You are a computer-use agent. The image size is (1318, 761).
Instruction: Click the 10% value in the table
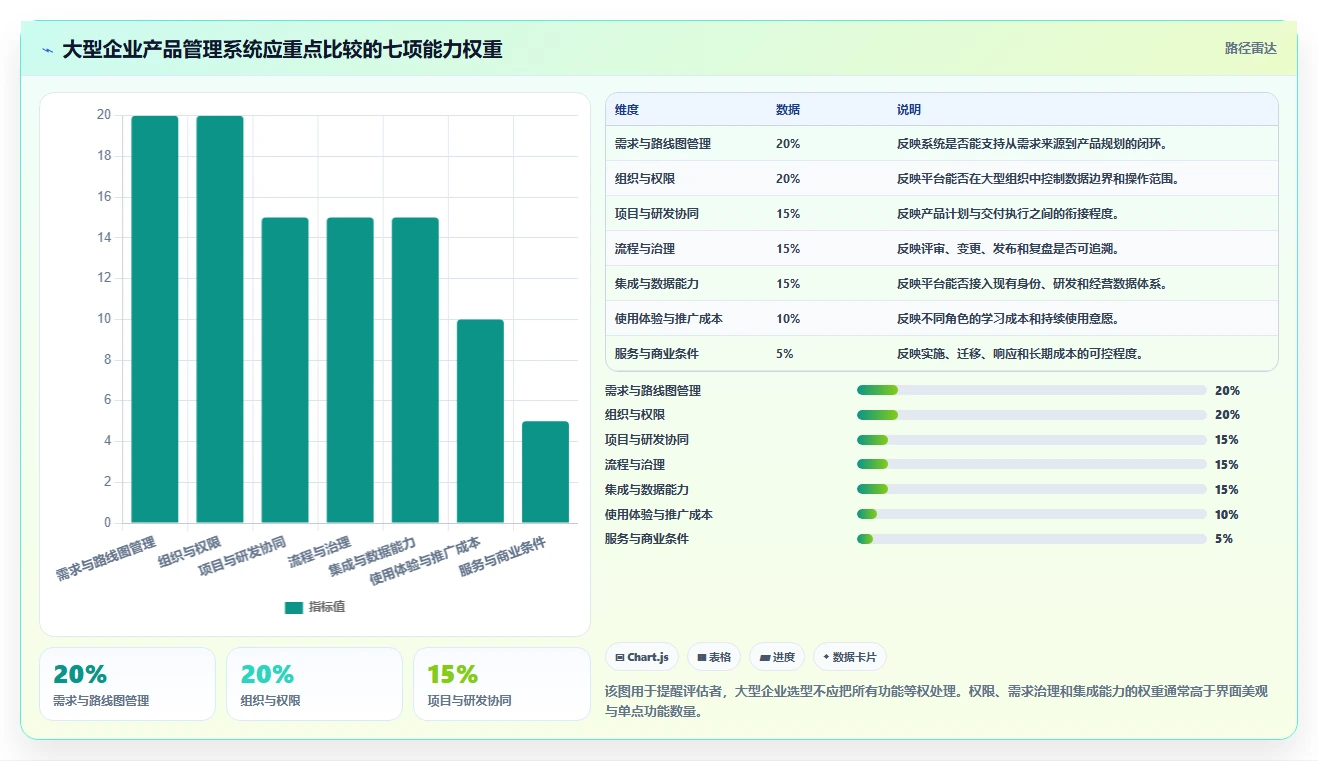pos(788,319)
